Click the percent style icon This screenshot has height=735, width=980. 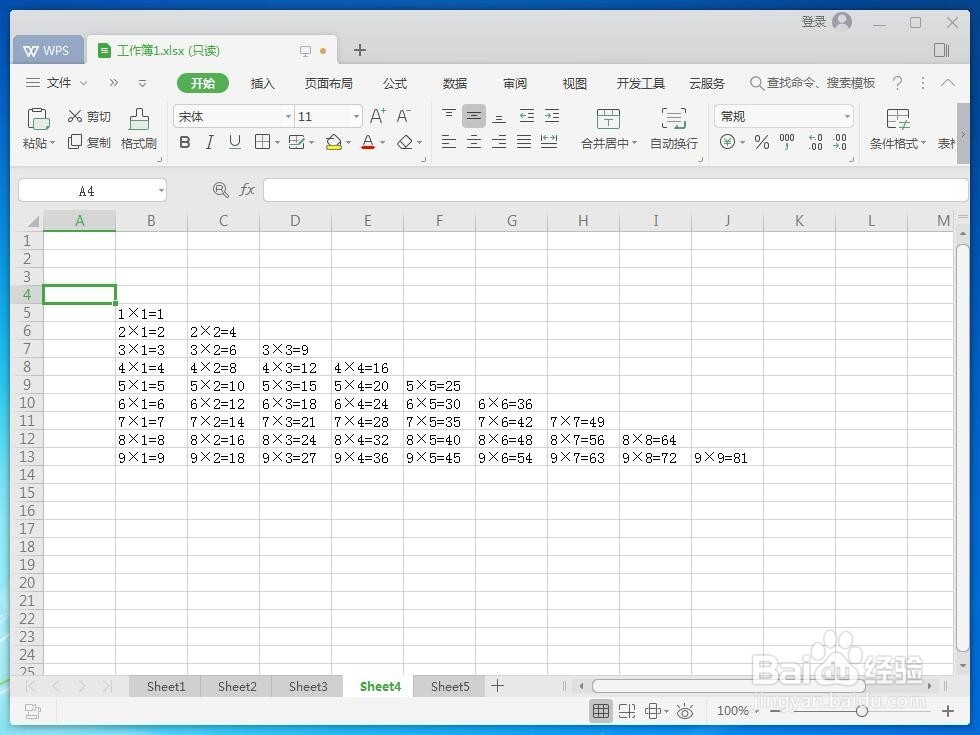click(x=761, y=142)
